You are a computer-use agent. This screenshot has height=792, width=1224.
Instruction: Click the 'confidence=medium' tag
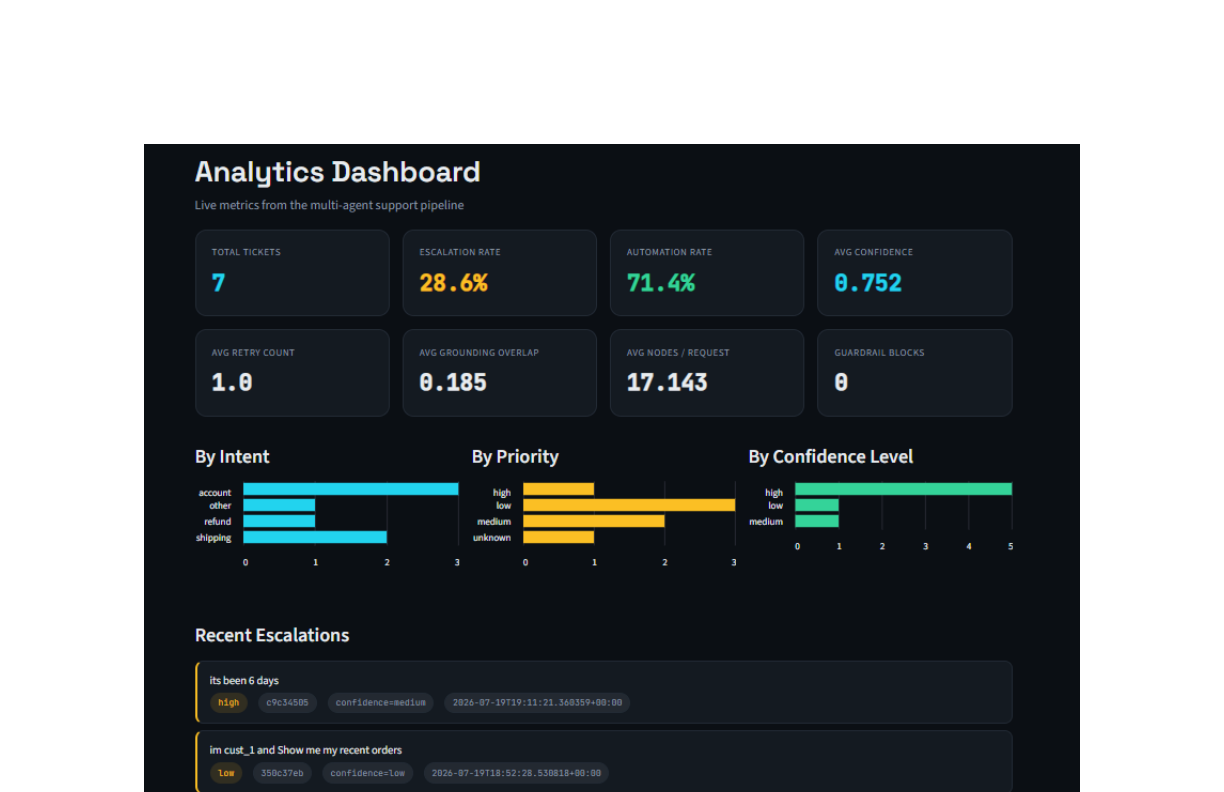(381, 703)
